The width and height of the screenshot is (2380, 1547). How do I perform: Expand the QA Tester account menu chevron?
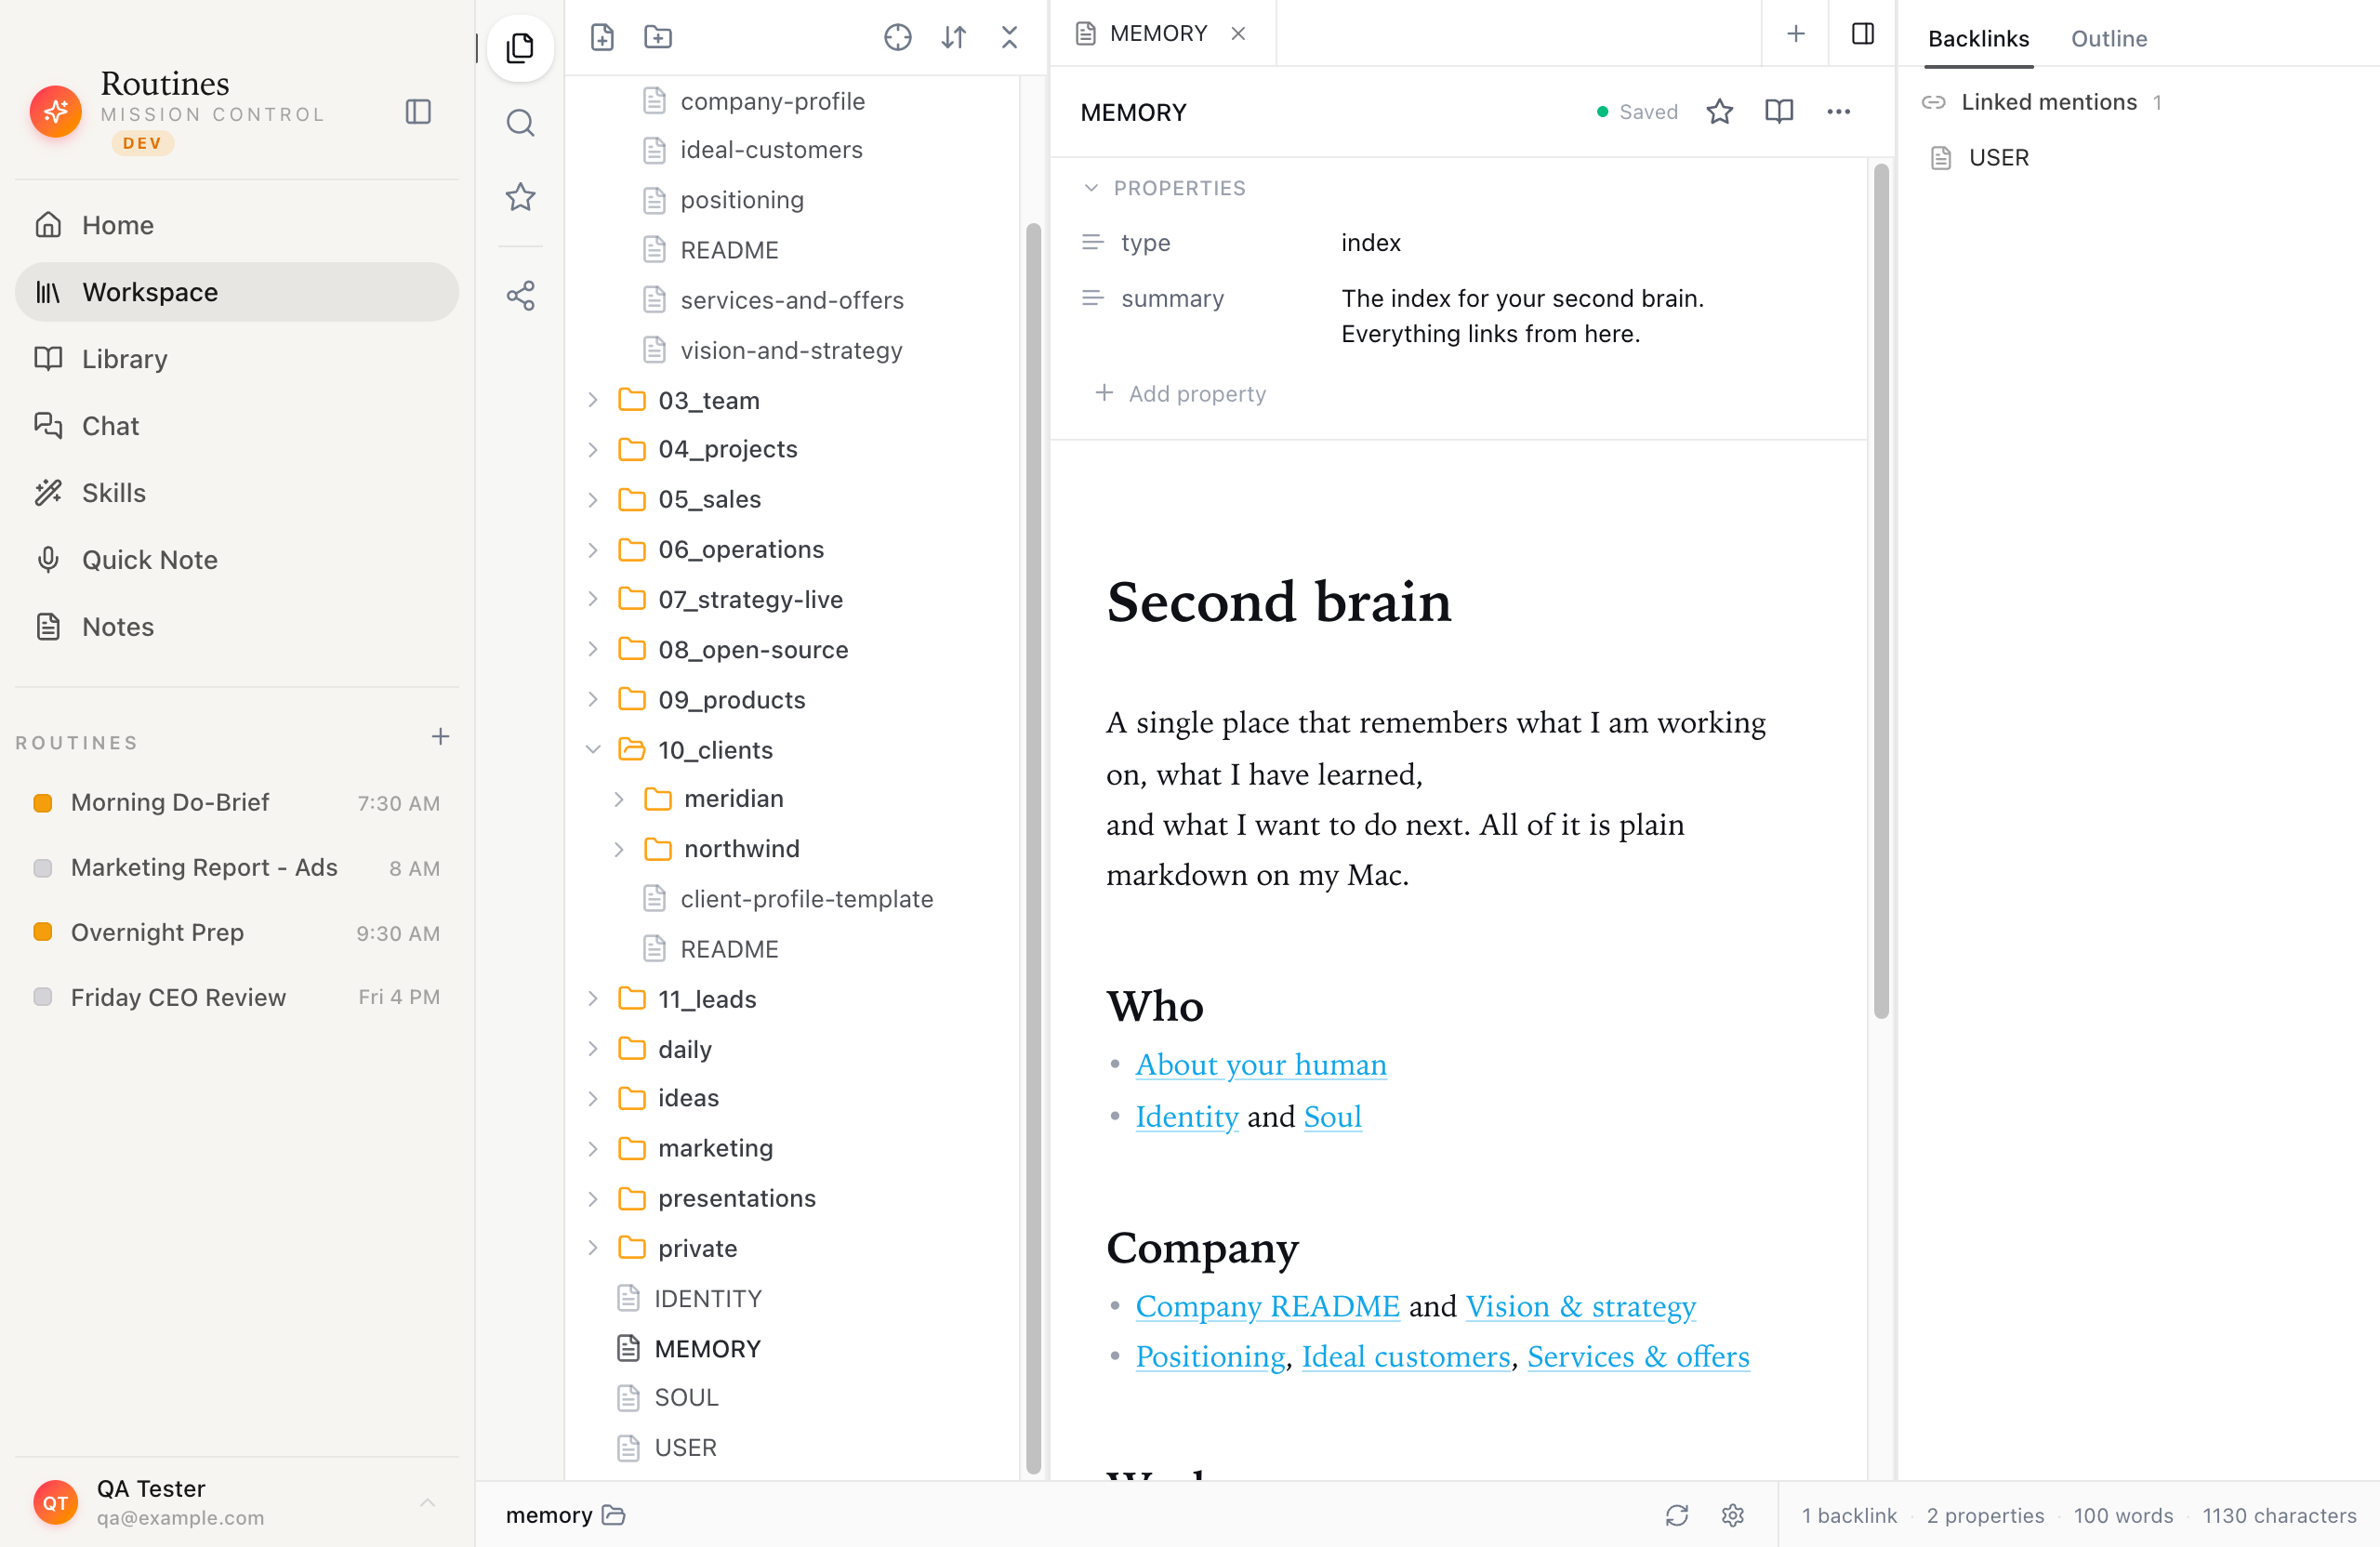[427, 1502]
